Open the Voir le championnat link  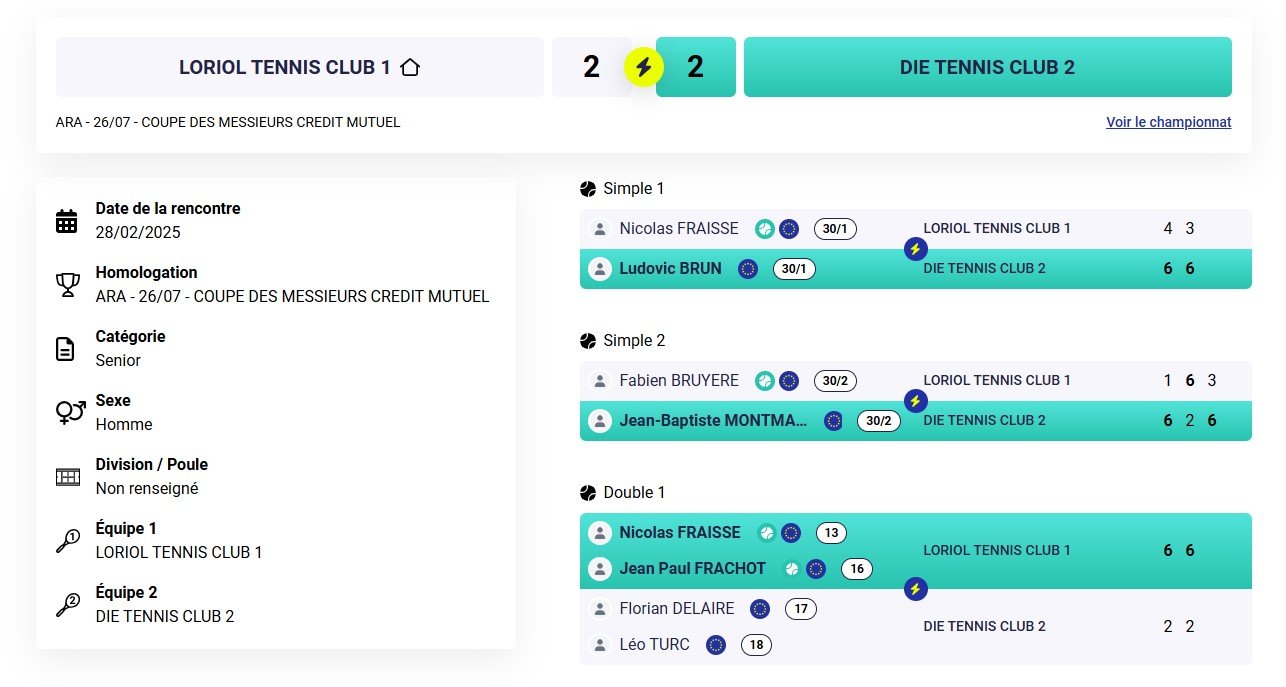point(1168,122)
